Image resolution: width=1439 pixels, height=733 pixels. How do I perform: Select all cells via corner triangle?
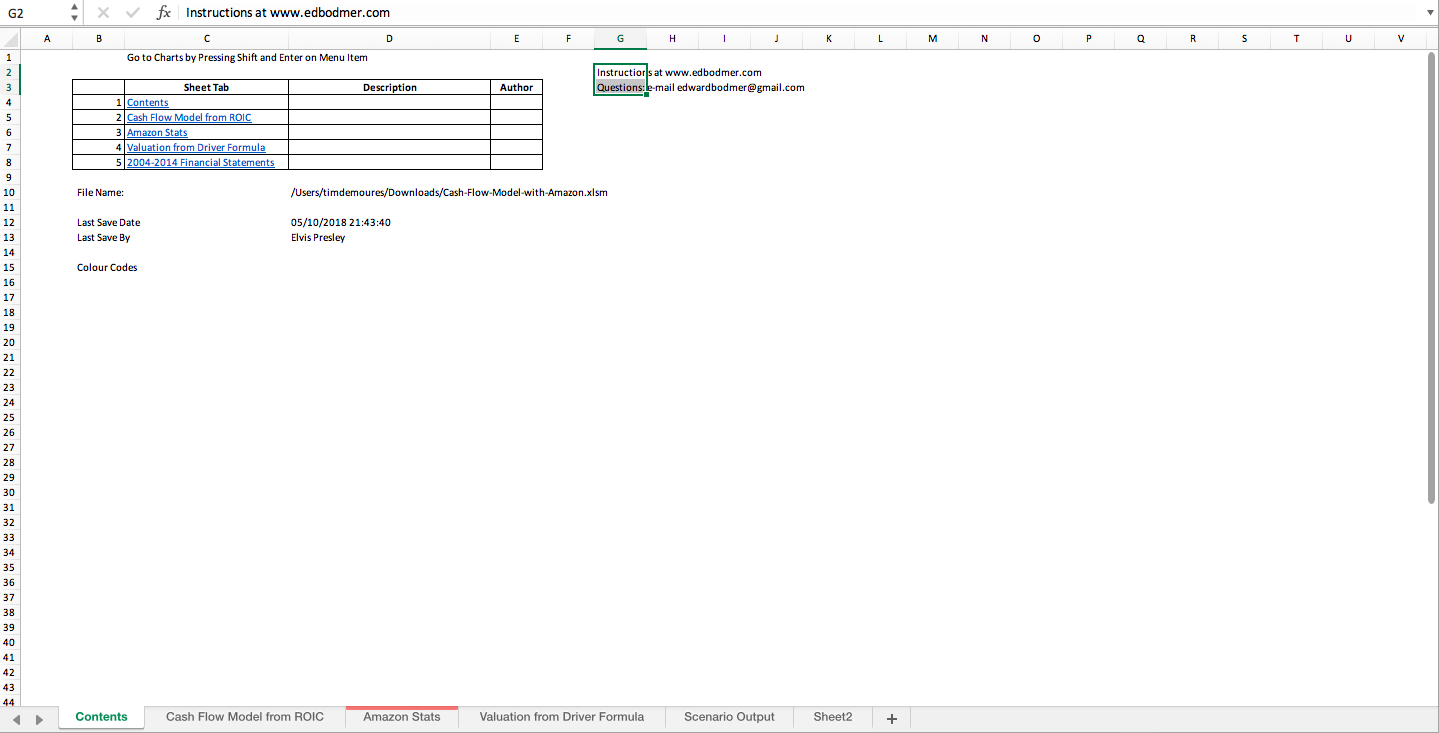(x=10, y=39)
